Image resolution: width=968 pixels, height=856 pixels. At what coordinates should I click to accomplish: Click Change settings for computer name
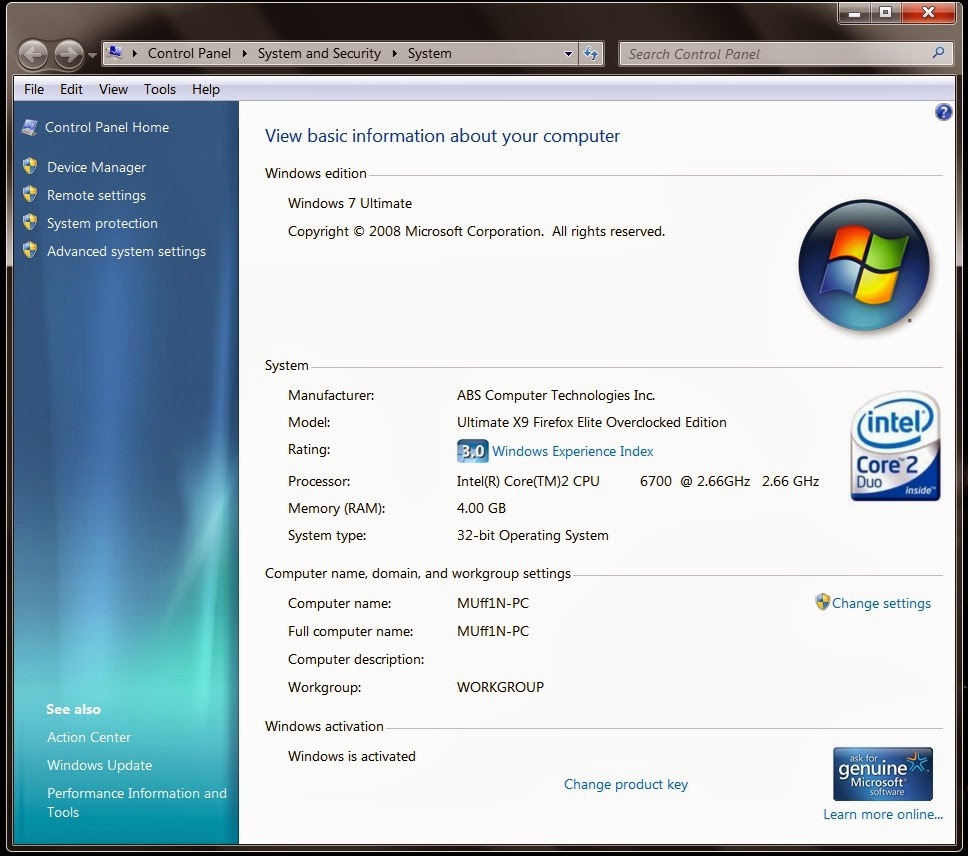(x=881, y=604)
